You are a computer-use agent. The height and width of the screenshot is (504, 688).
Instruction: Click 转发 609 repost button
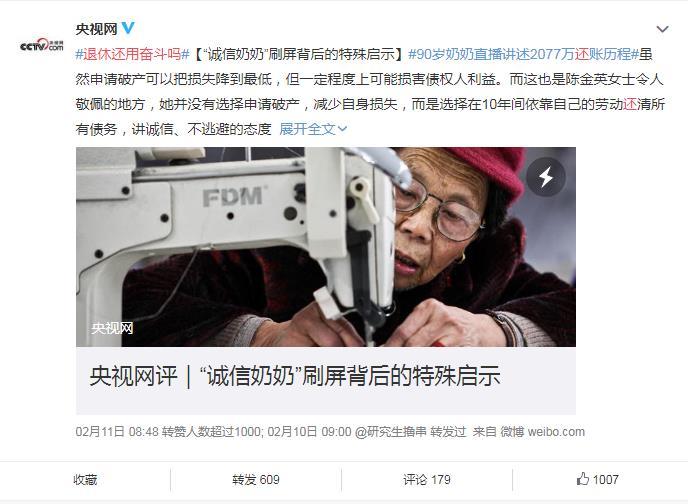point(256,479)
